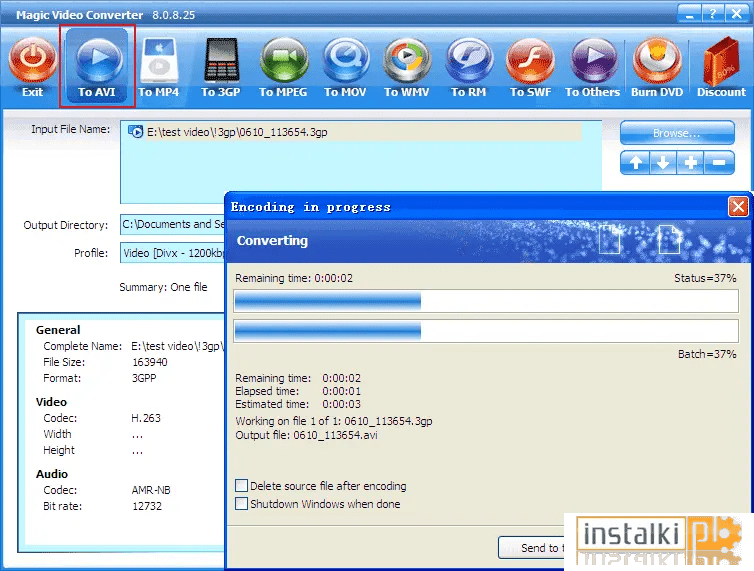Screen dimensions: 754x571
Task: Click the Bit rate value 12732
Action: [x=147, y=506]
